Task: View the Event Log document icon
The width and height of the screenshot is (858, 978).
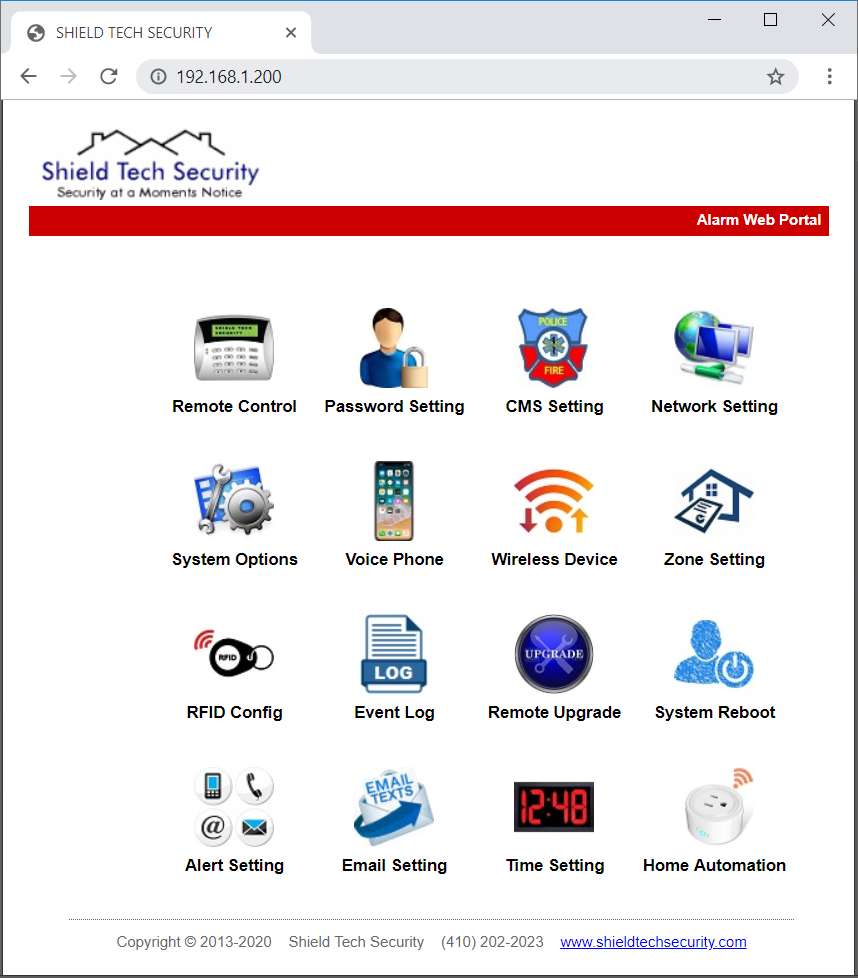Action: coord(394,654)
